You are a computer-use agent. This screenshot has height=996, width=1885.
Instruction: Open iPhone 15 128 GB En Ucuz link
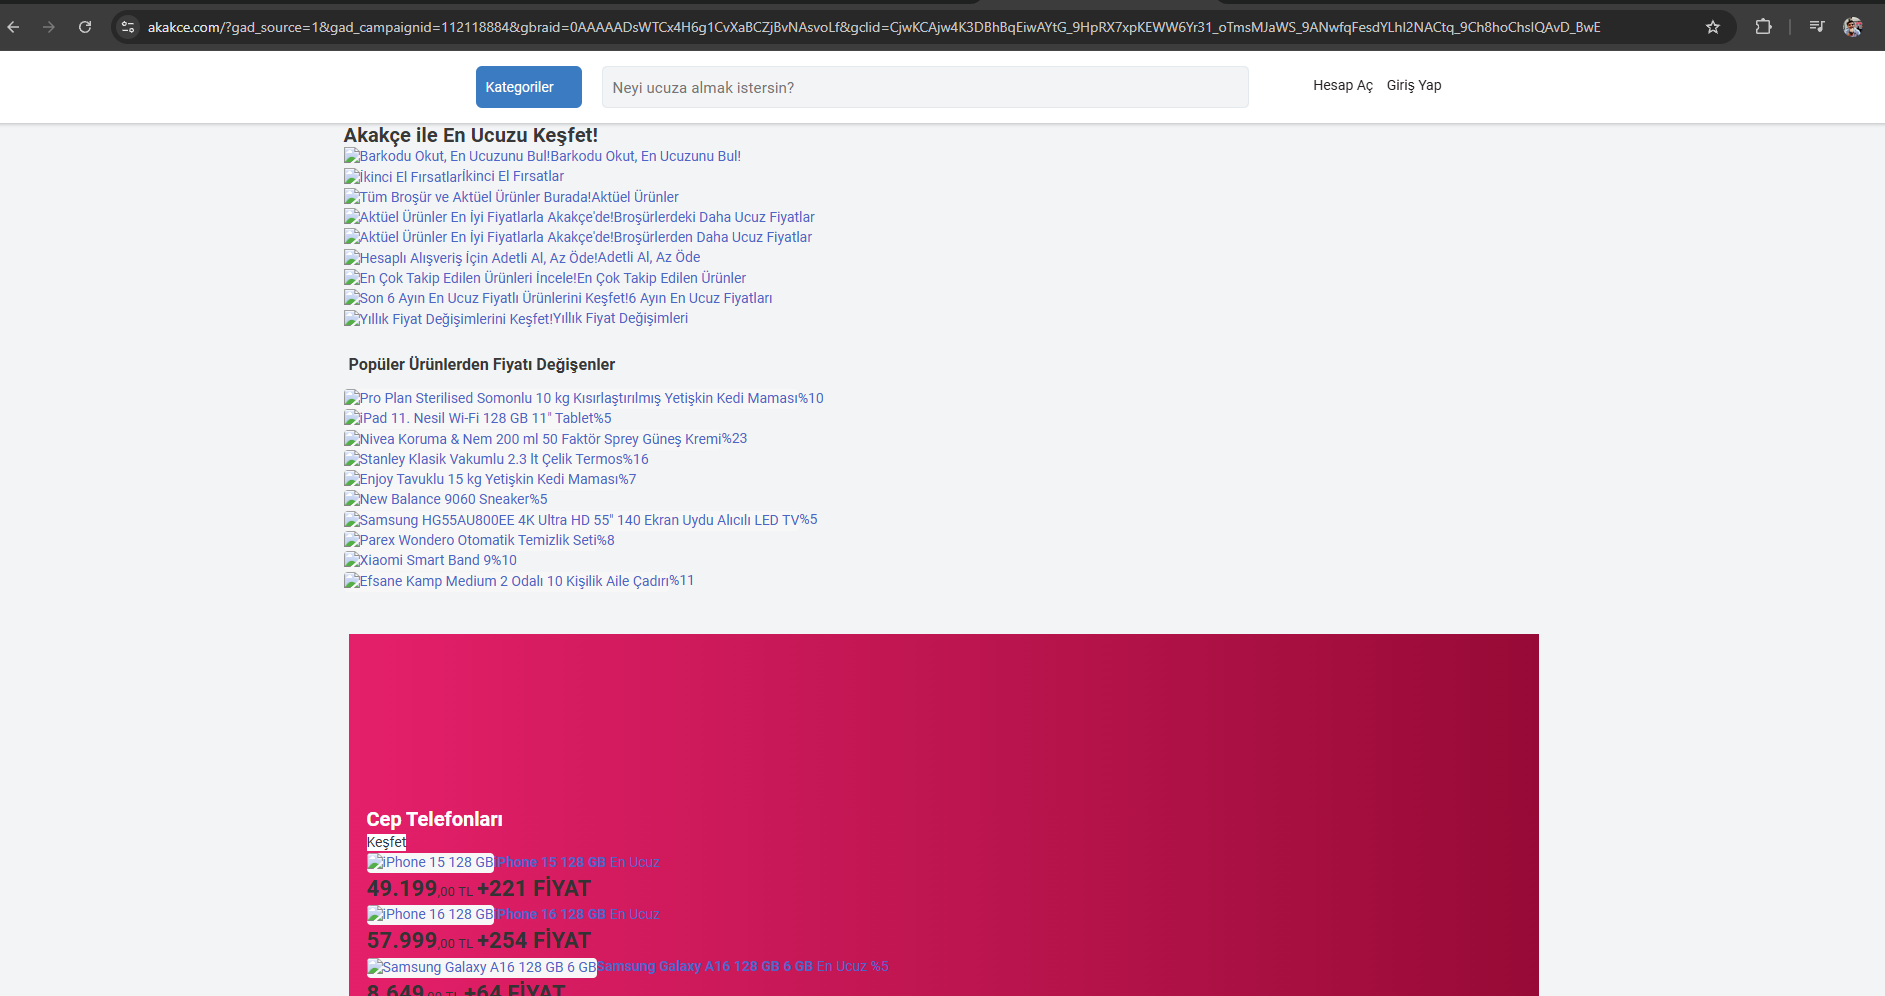coord(513,862)
